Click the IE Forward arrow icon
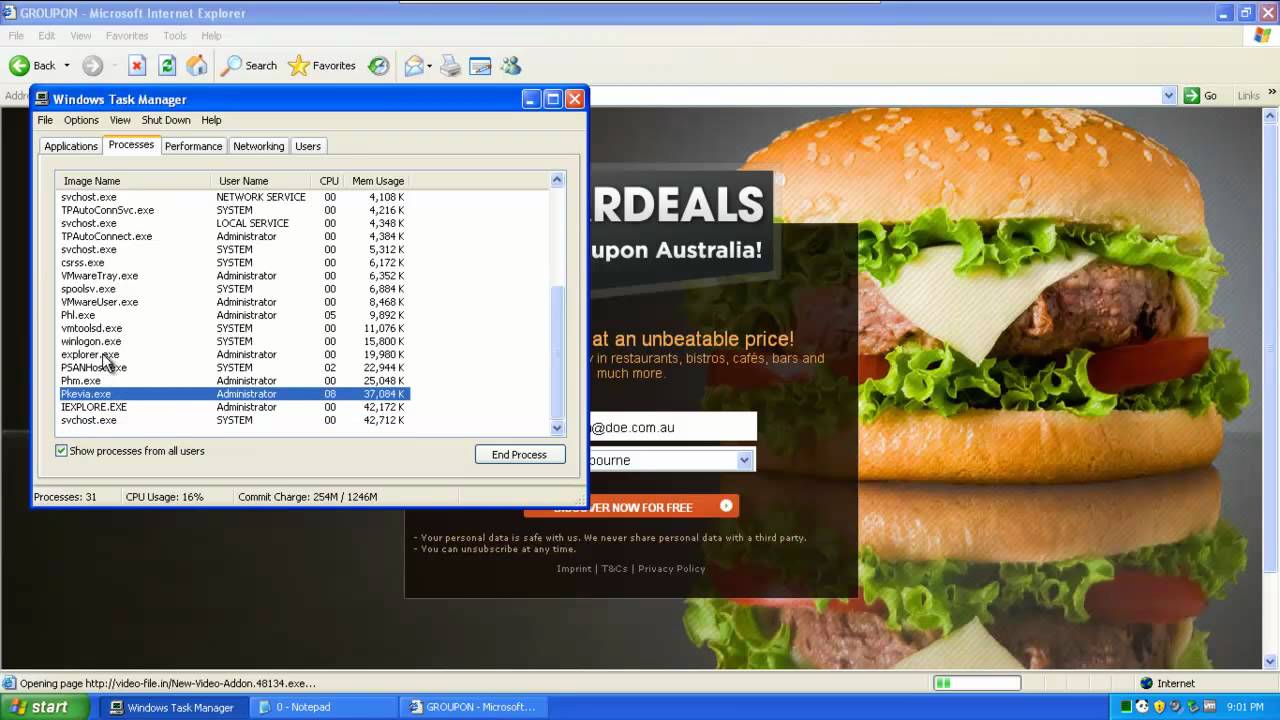Screen dimensions: 1280x720 click(92, 66)
